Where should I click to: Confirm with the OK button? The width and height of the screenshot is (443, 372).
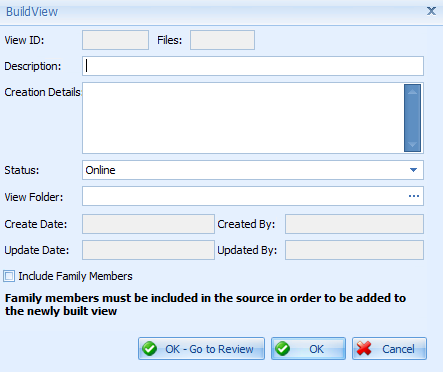pyautogui.click(x=308, y=349)
